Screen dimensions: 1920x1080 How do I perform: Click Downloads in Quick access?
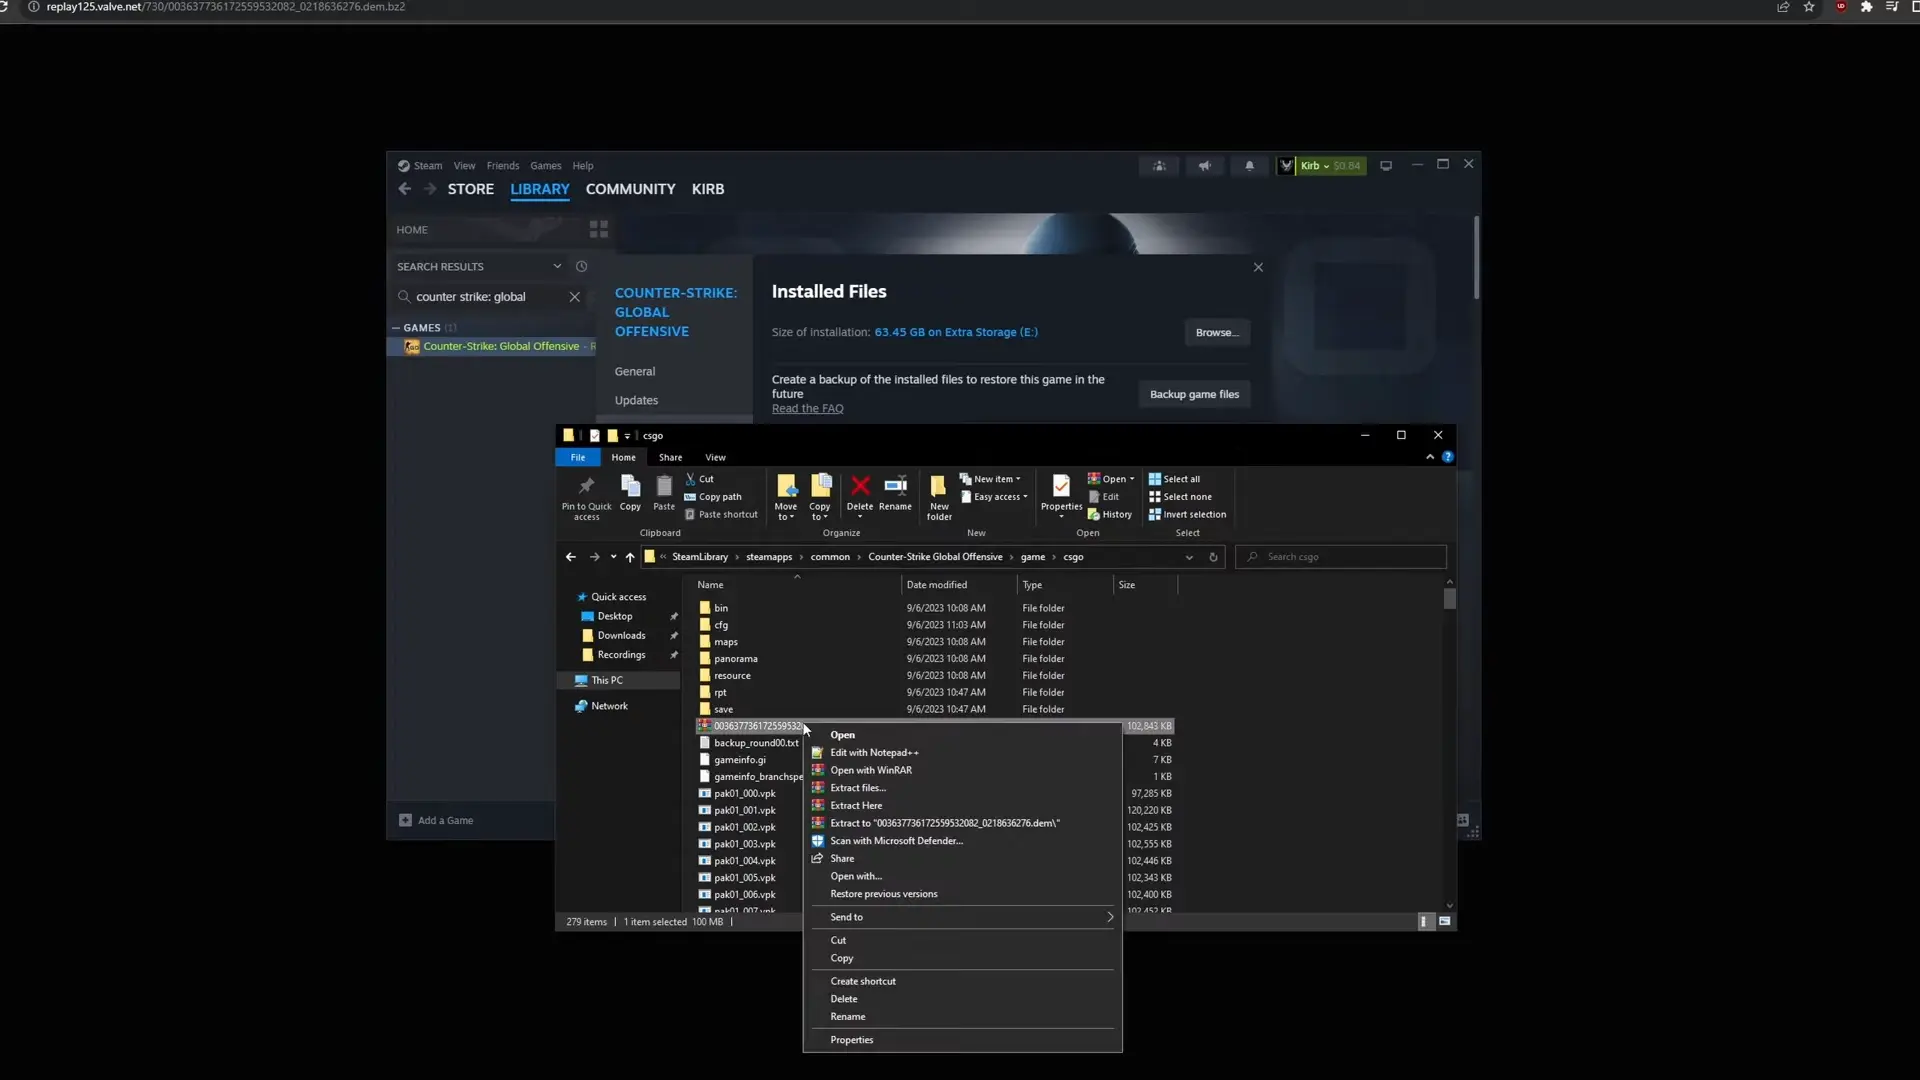point(621,636)
